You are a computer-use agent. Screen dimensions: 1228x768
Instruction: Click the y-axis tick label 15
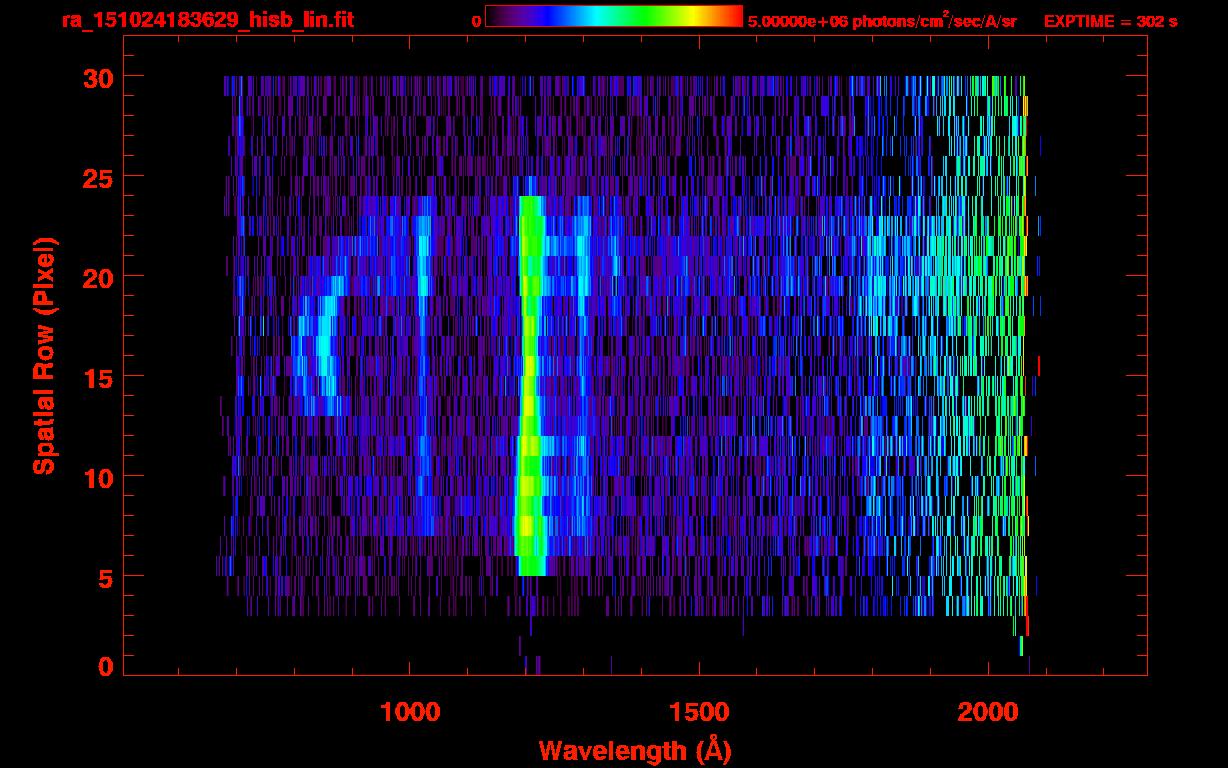click(x=98, y=377)
